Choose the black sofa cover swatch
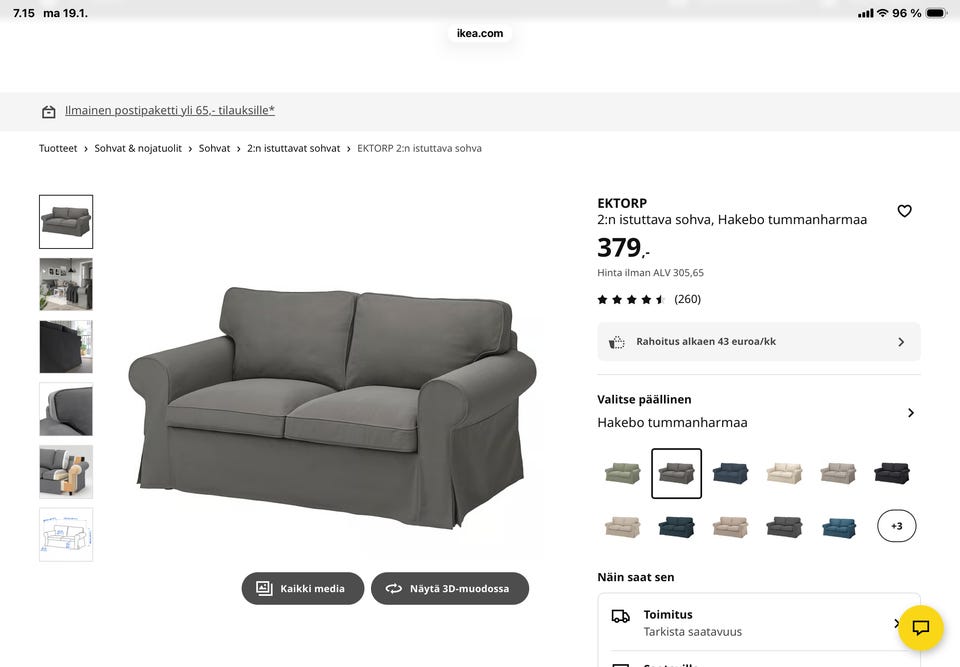The width and height of the screenshot is (960, 667). (892, 473)
